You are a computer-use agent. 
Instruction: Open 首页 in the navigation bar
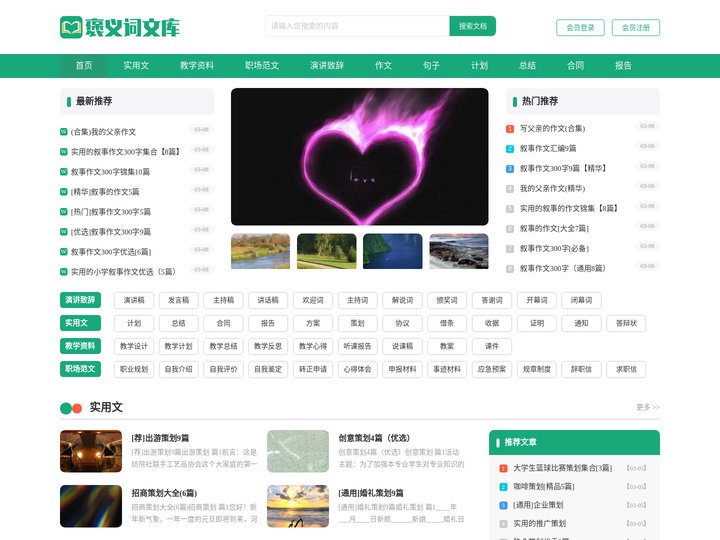[84, 66]
